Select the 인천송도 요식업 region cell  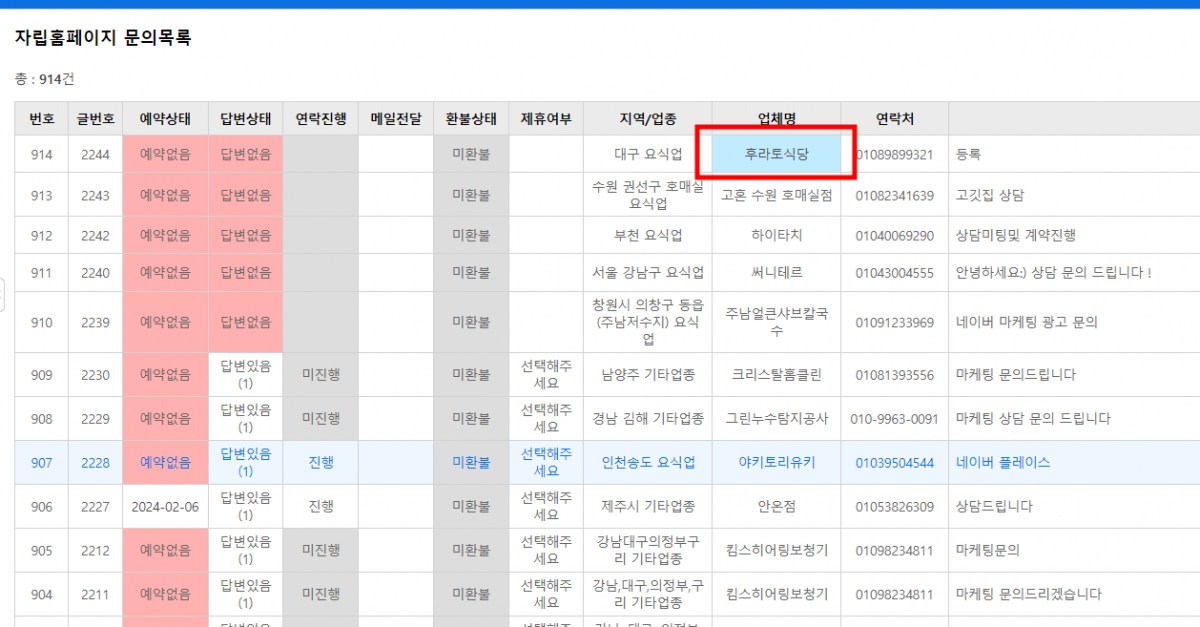[x=647, y=463]
